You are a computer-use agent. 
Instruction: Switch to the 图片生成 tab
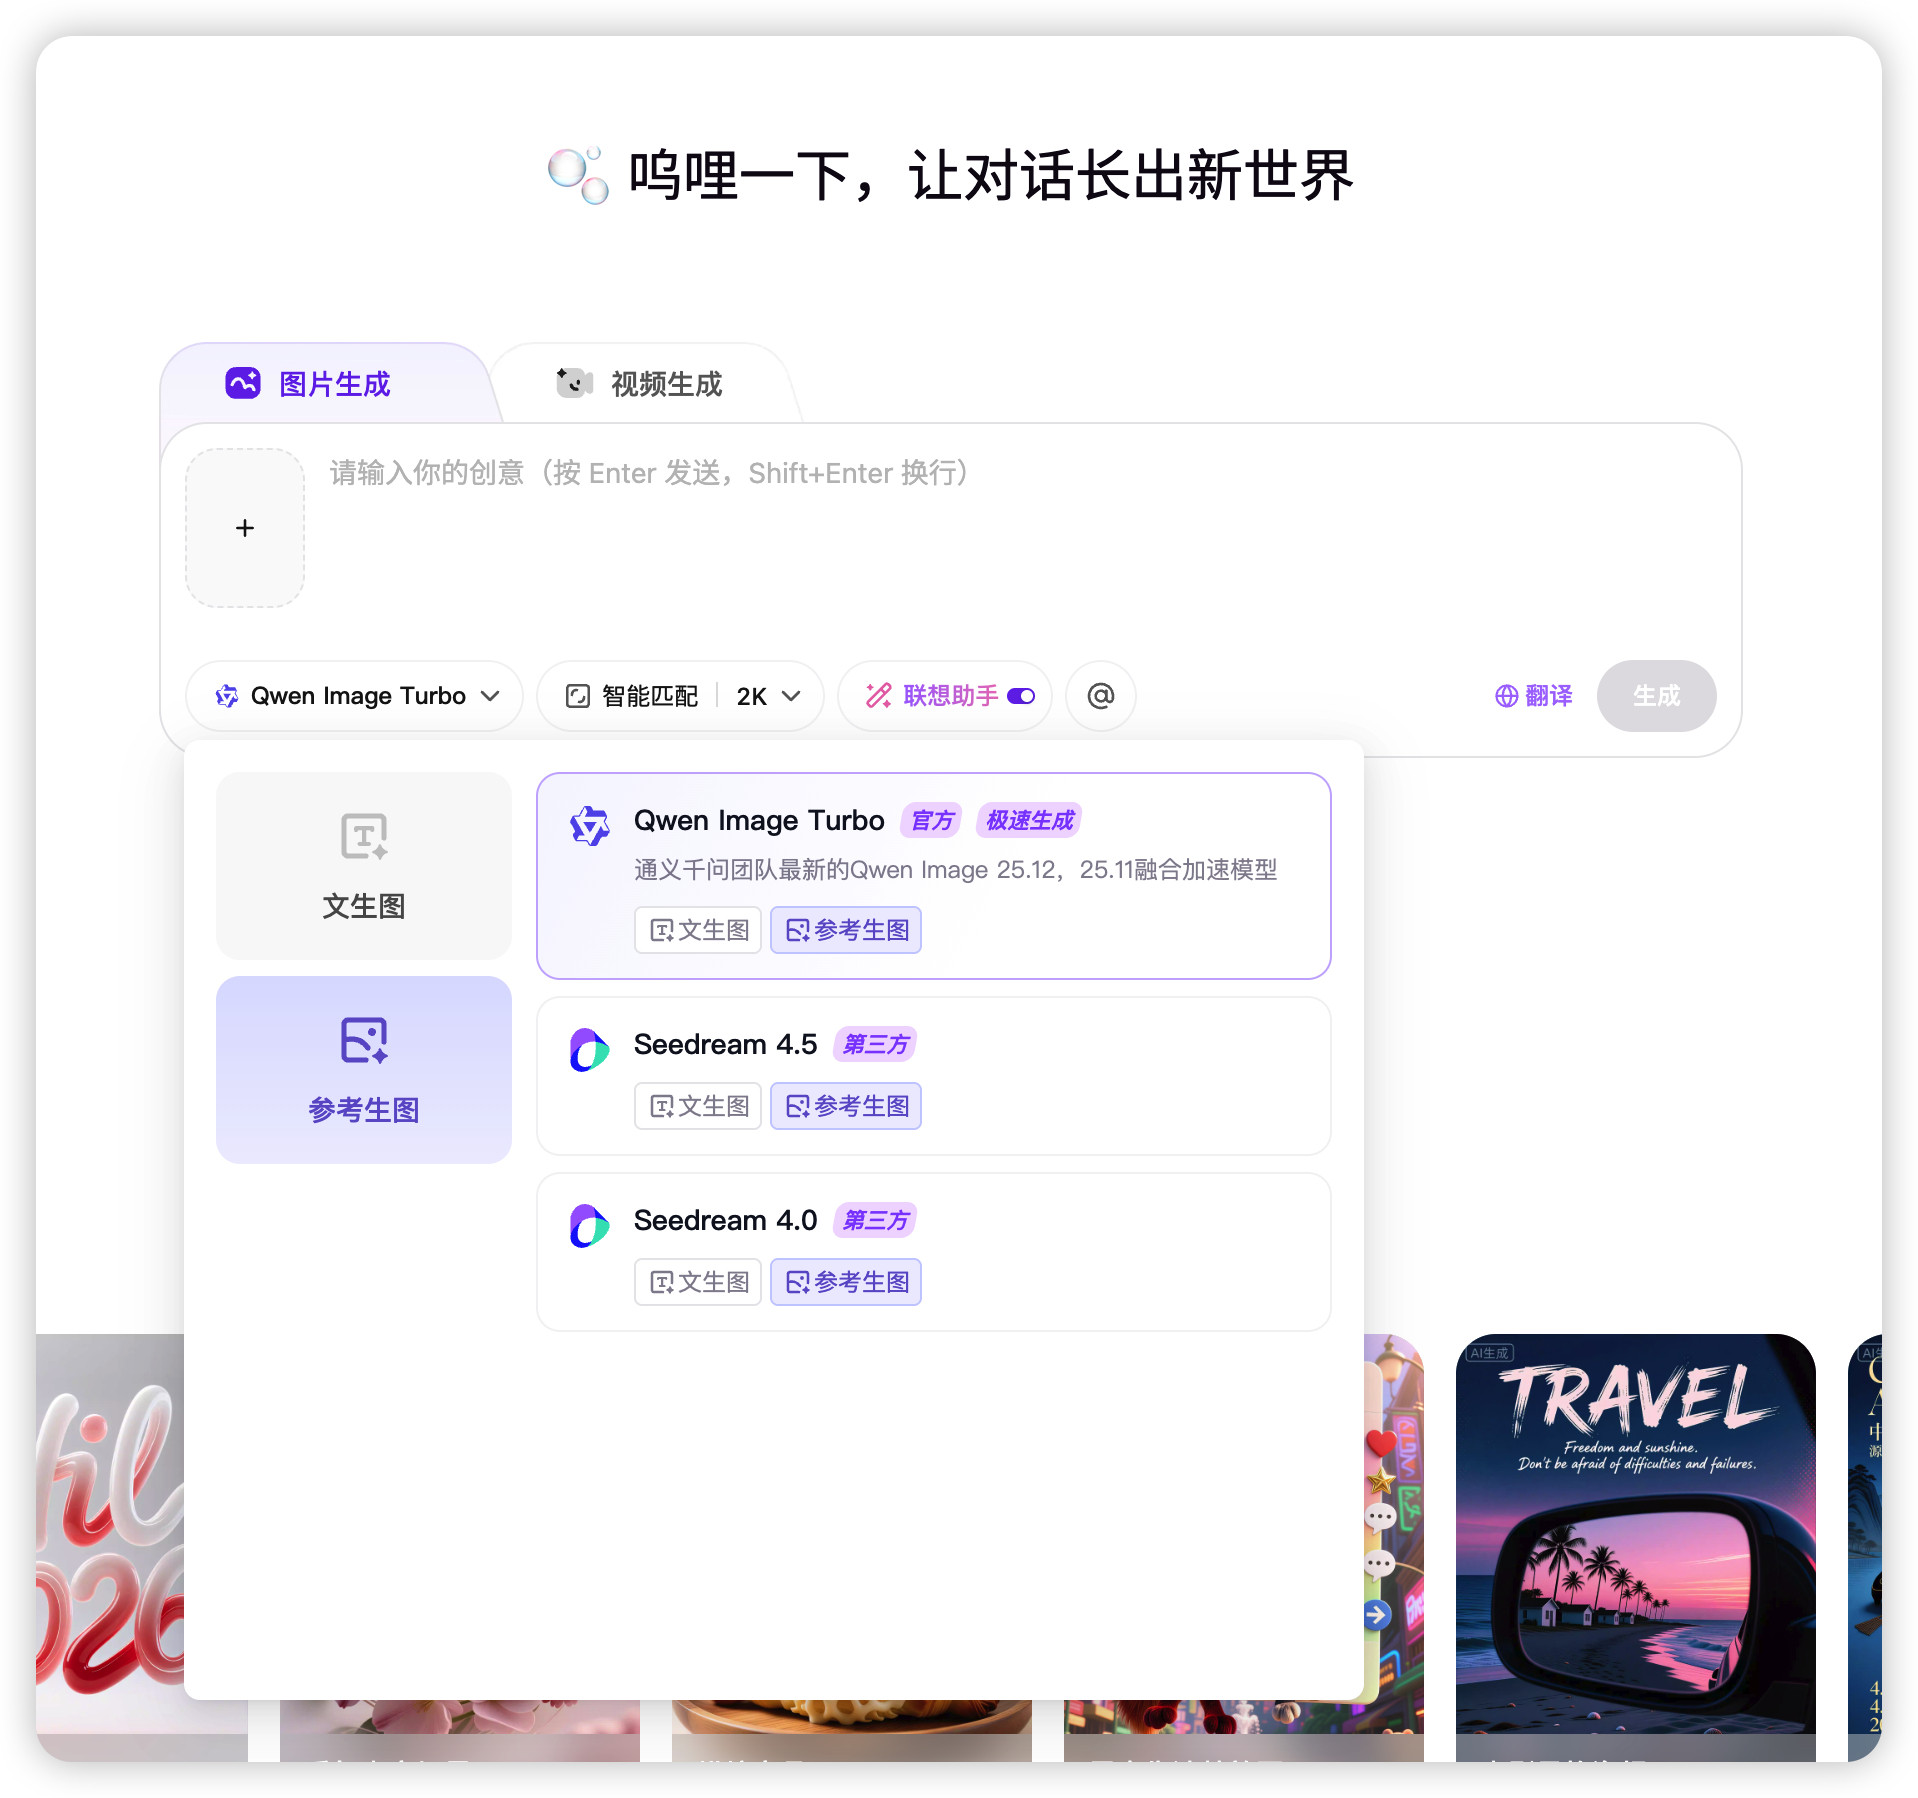click(x=309, y=383)
